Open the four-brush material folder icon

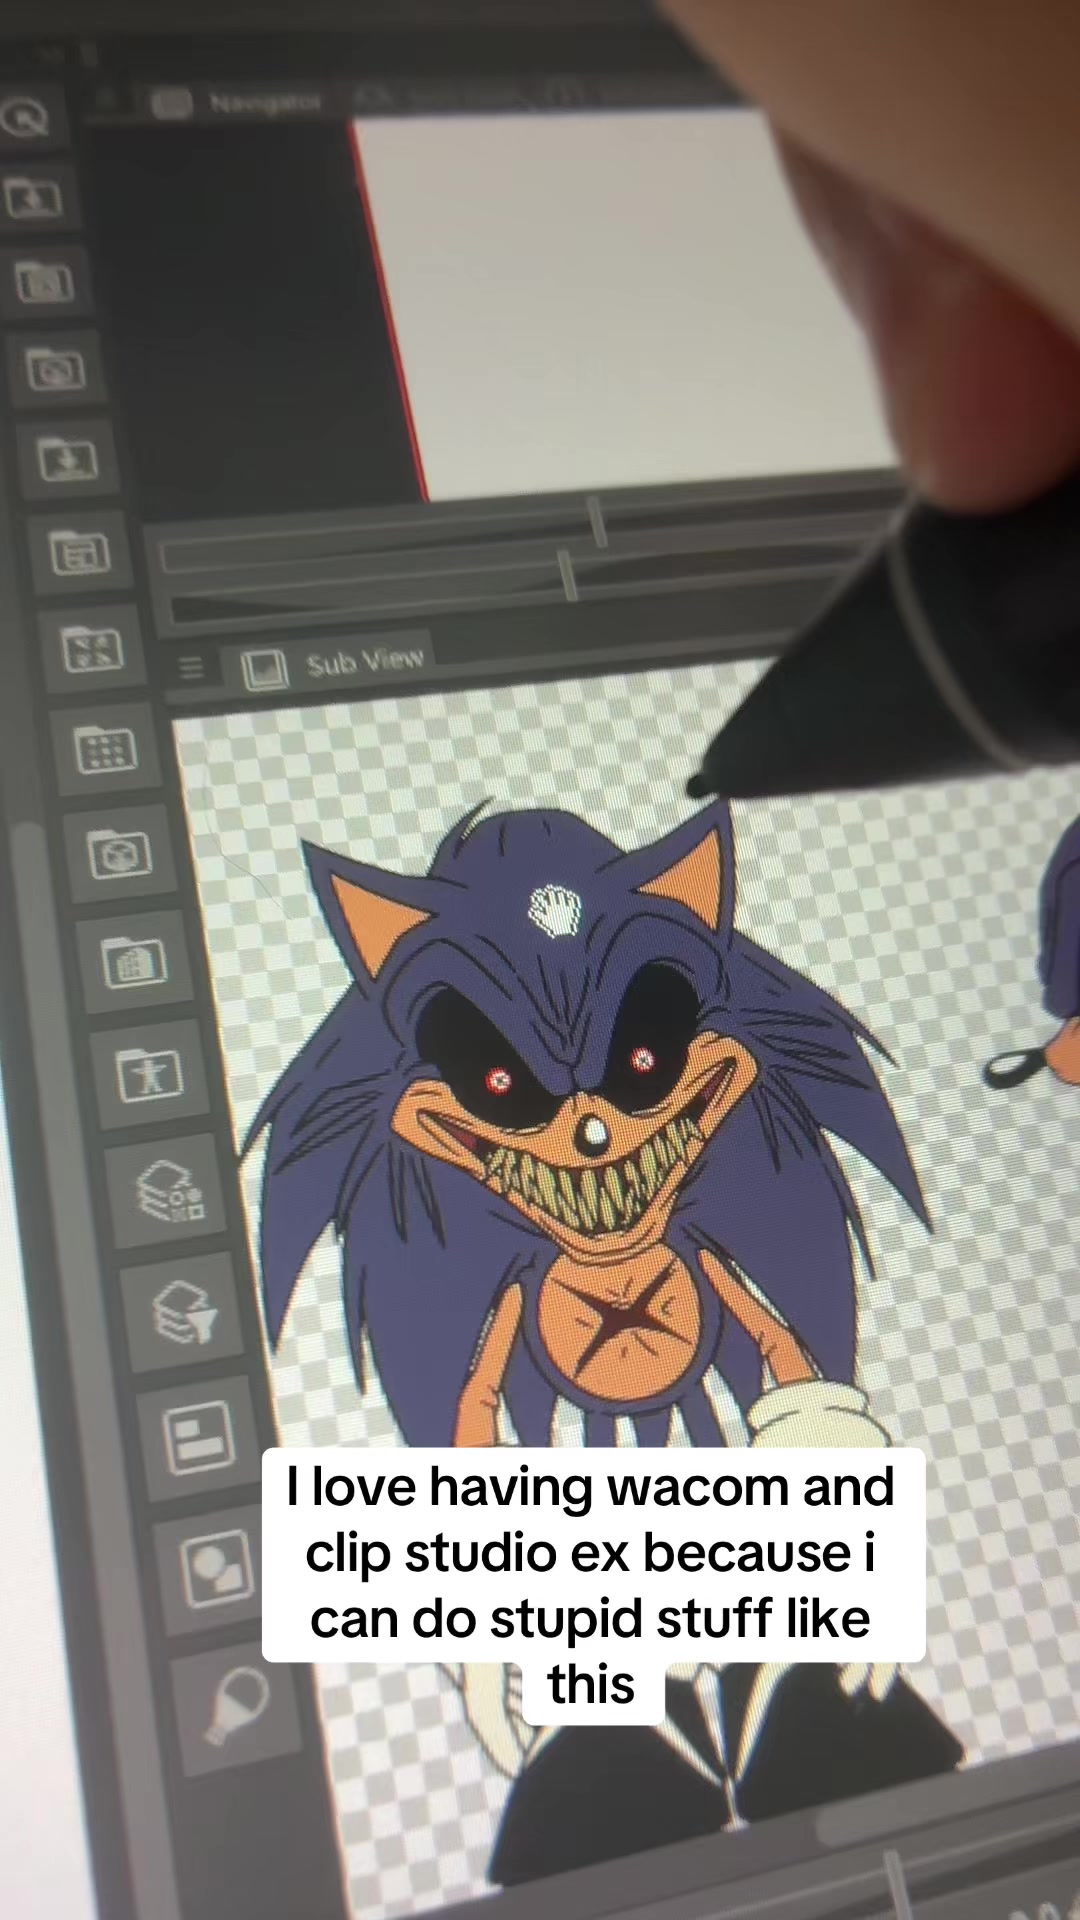click(x=92, y=649)
